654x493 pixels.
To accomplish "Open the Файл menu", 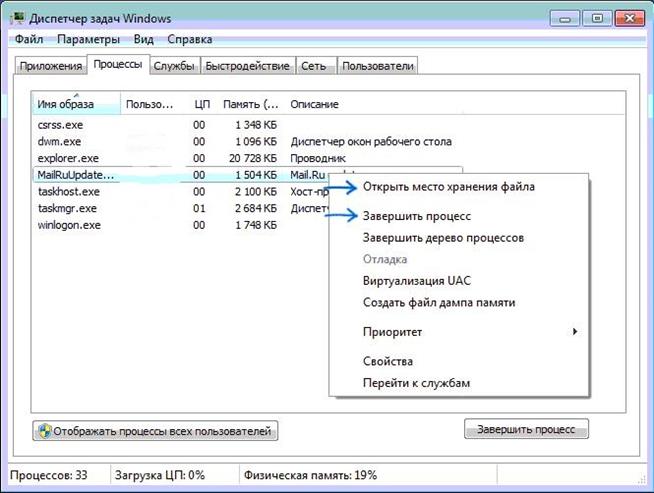I will click(x=30, y=39).
